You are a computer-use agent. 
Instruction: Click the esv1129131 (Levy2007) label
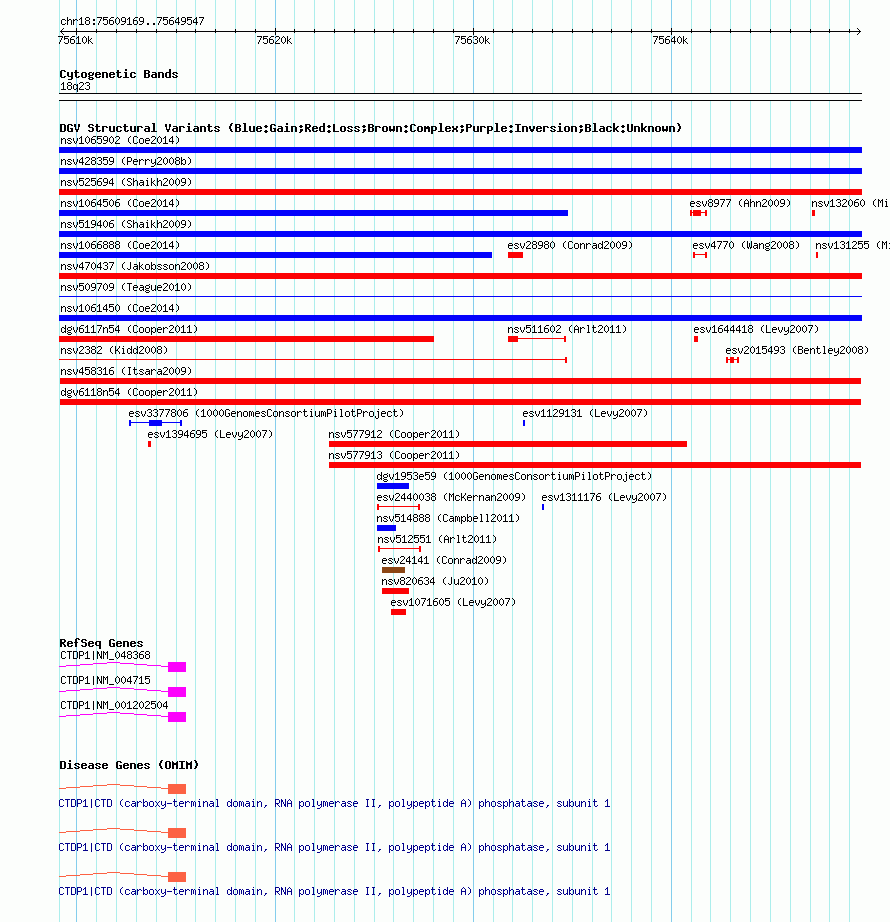(585, 413)
